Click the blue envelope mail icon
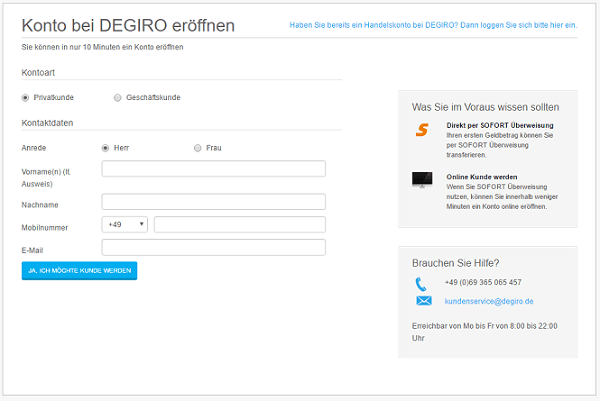The height and width of the screenshot is (401, 600). [x=424, y=301]
